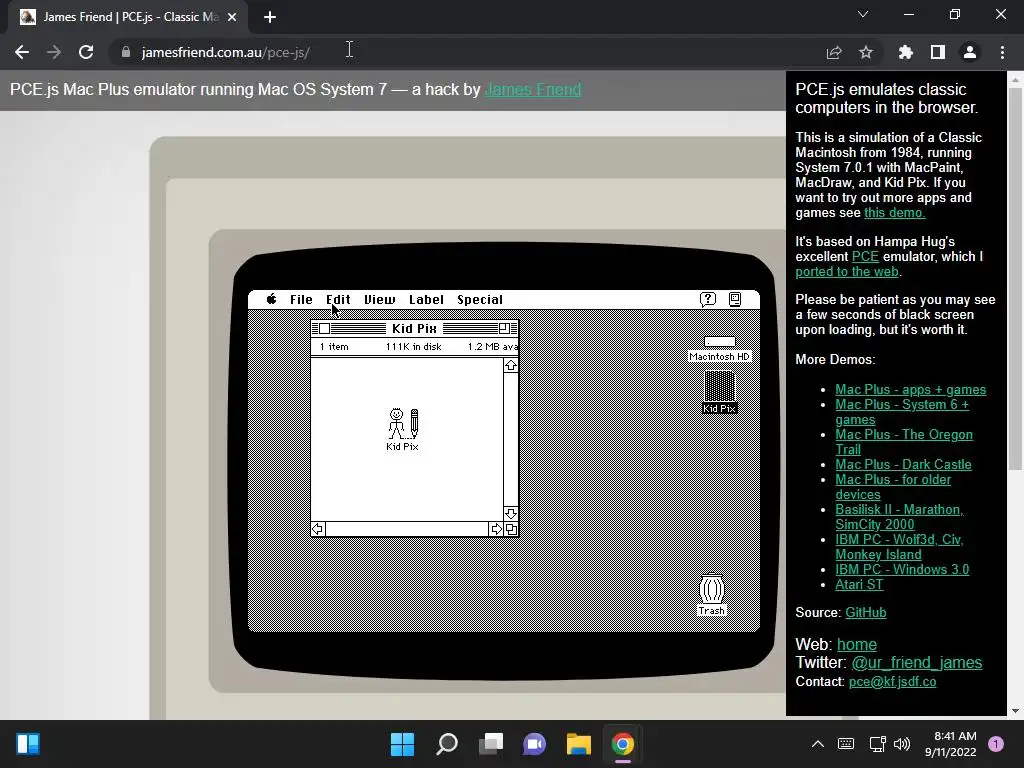Screen dimensions: 1024x768
Task: Open the Chrome three-dot menu
Action: (x=1002, y=52)
